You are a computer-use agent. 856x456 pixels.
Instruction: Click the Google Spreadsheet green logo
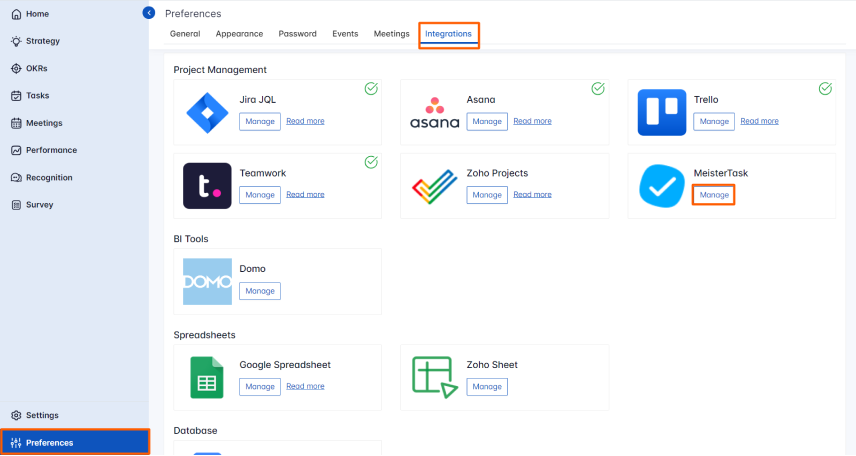pyautogui.click(x=207, y=377)
